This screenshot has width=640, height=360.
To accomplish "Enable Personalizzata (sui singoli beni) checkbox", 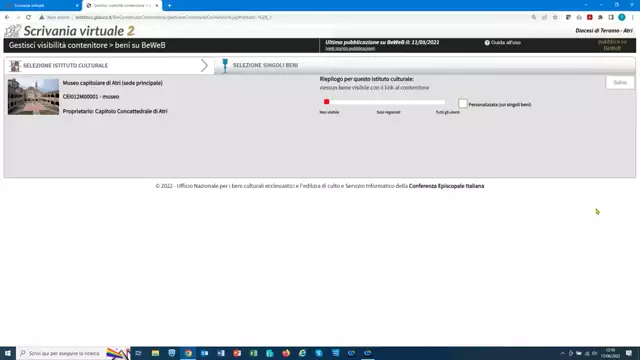I will pyautogui.click(x=462, y=104).
